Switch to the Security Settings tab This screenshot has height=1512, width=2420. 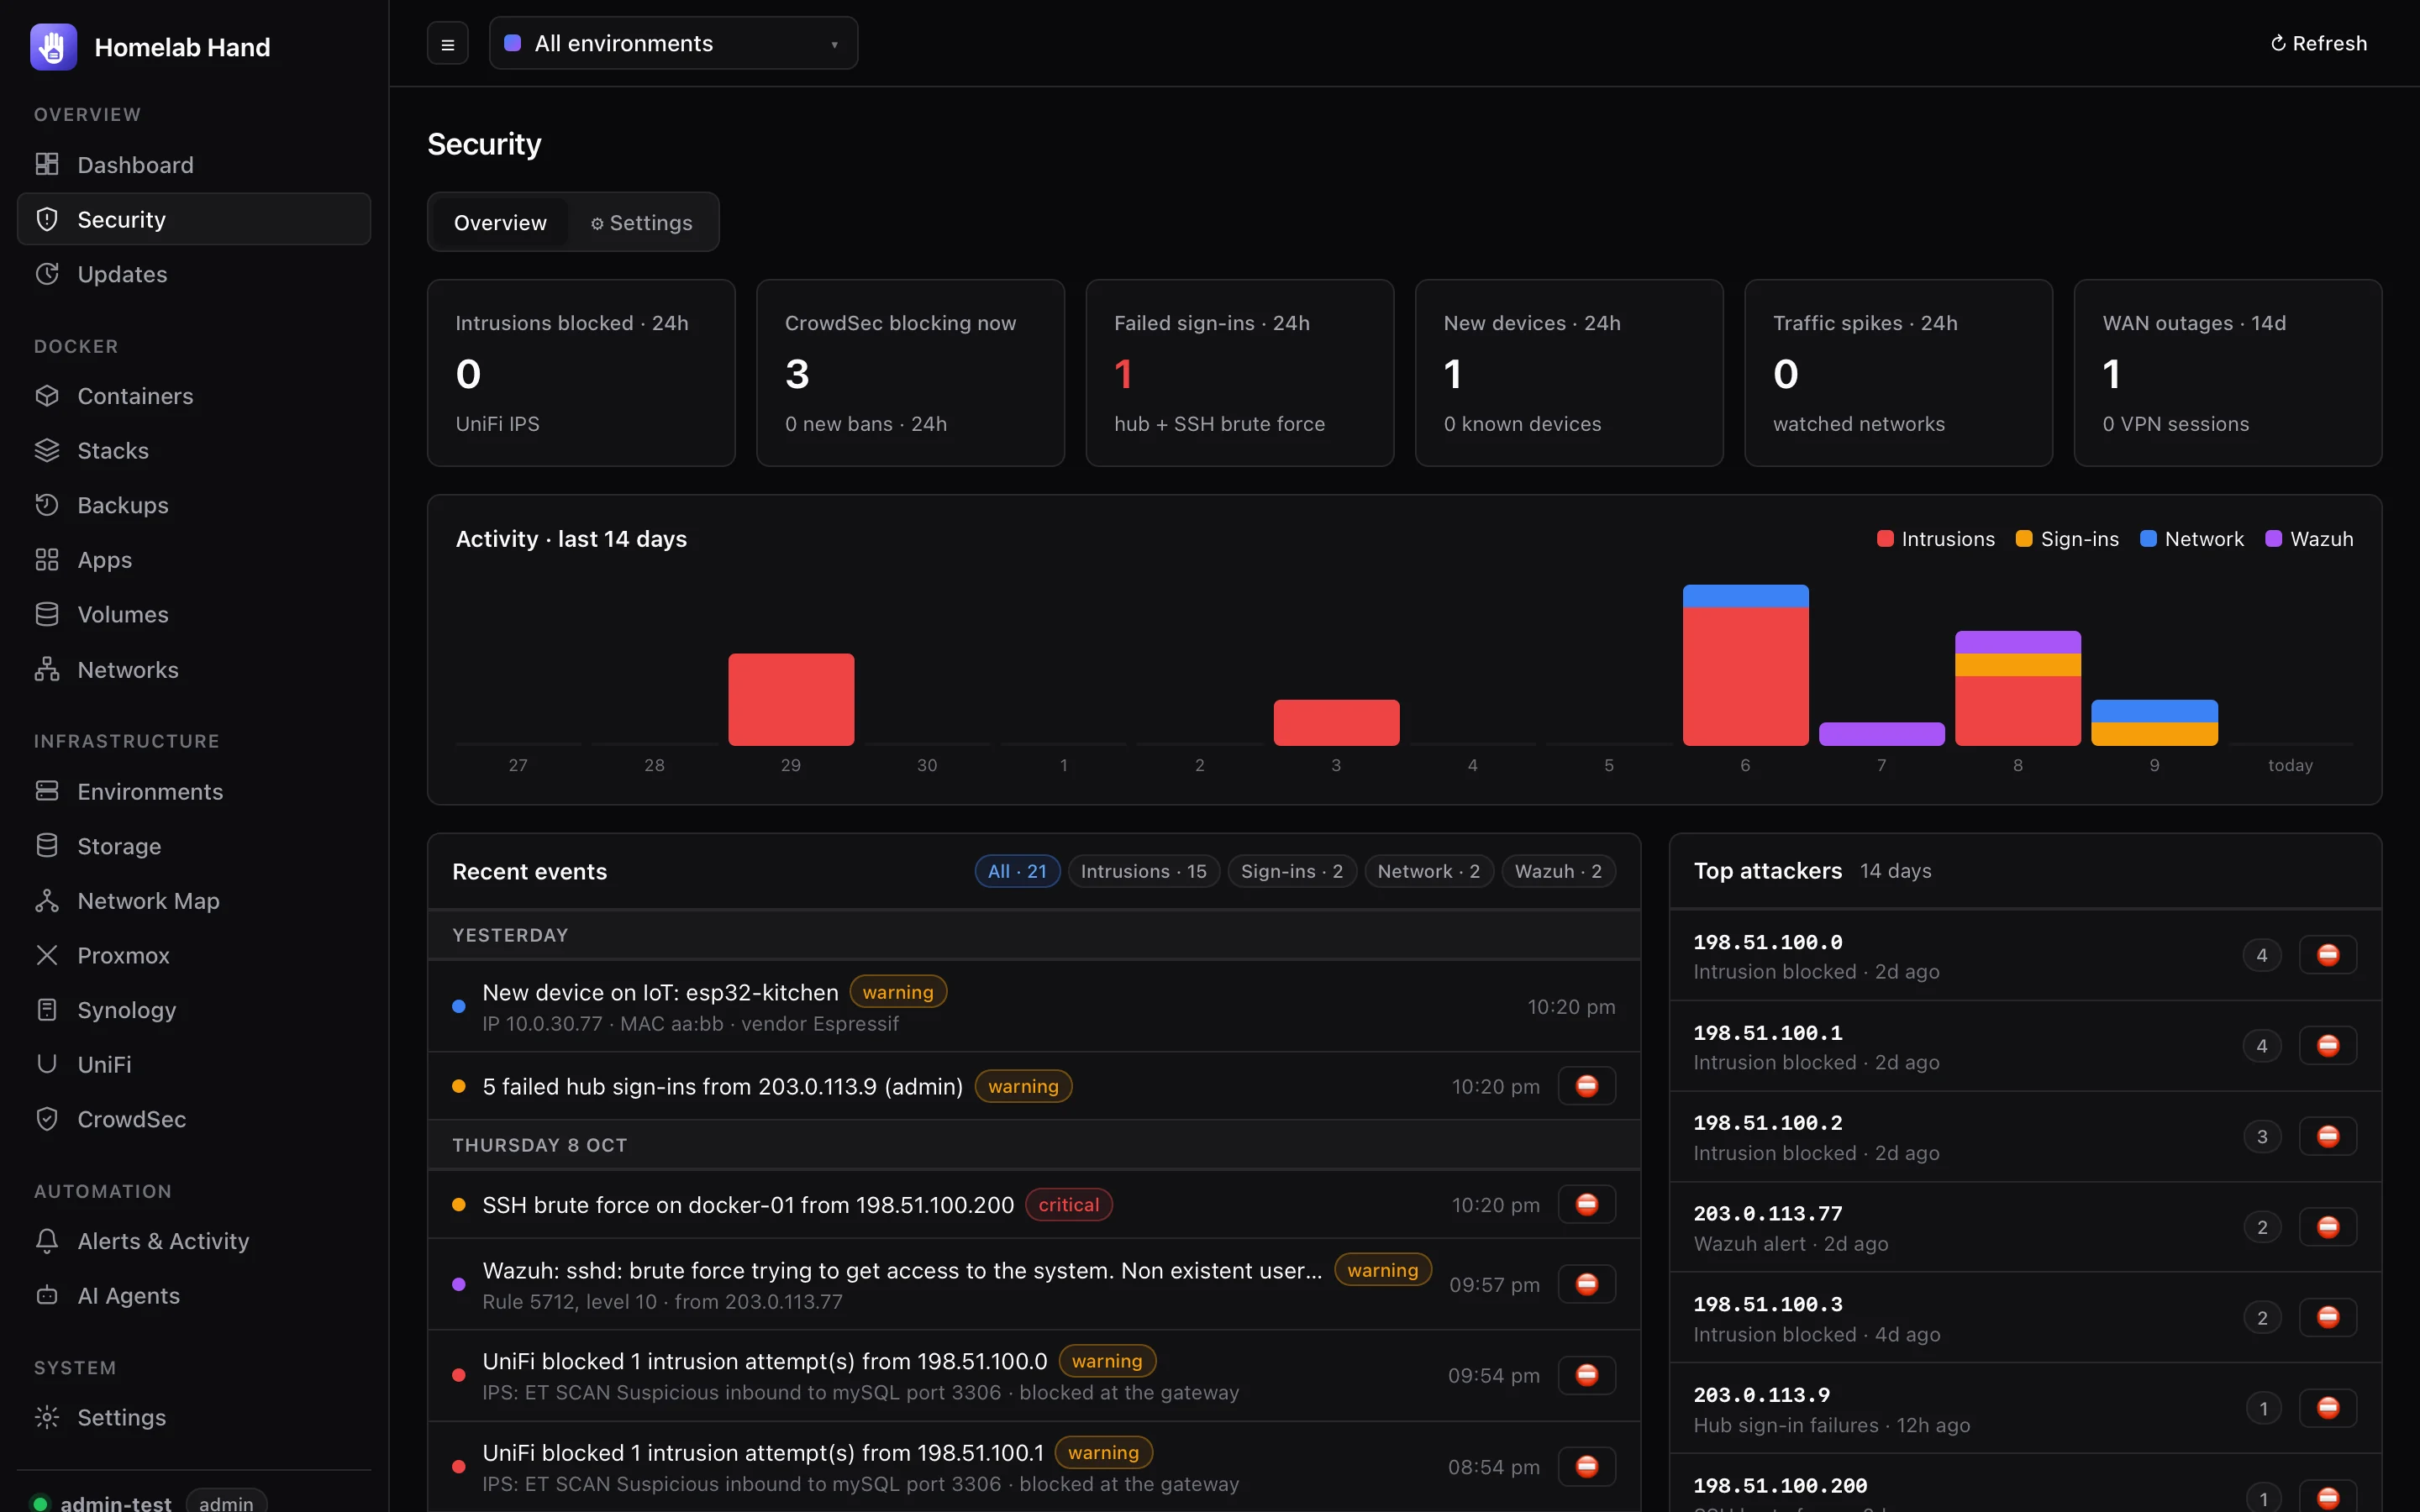point(641,222)
